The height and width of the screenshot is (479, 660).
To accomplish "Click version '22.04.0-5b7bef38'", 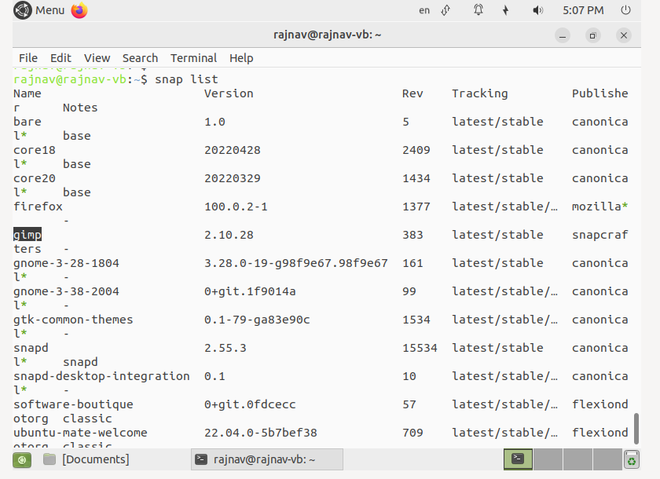I will pos(261,432).
